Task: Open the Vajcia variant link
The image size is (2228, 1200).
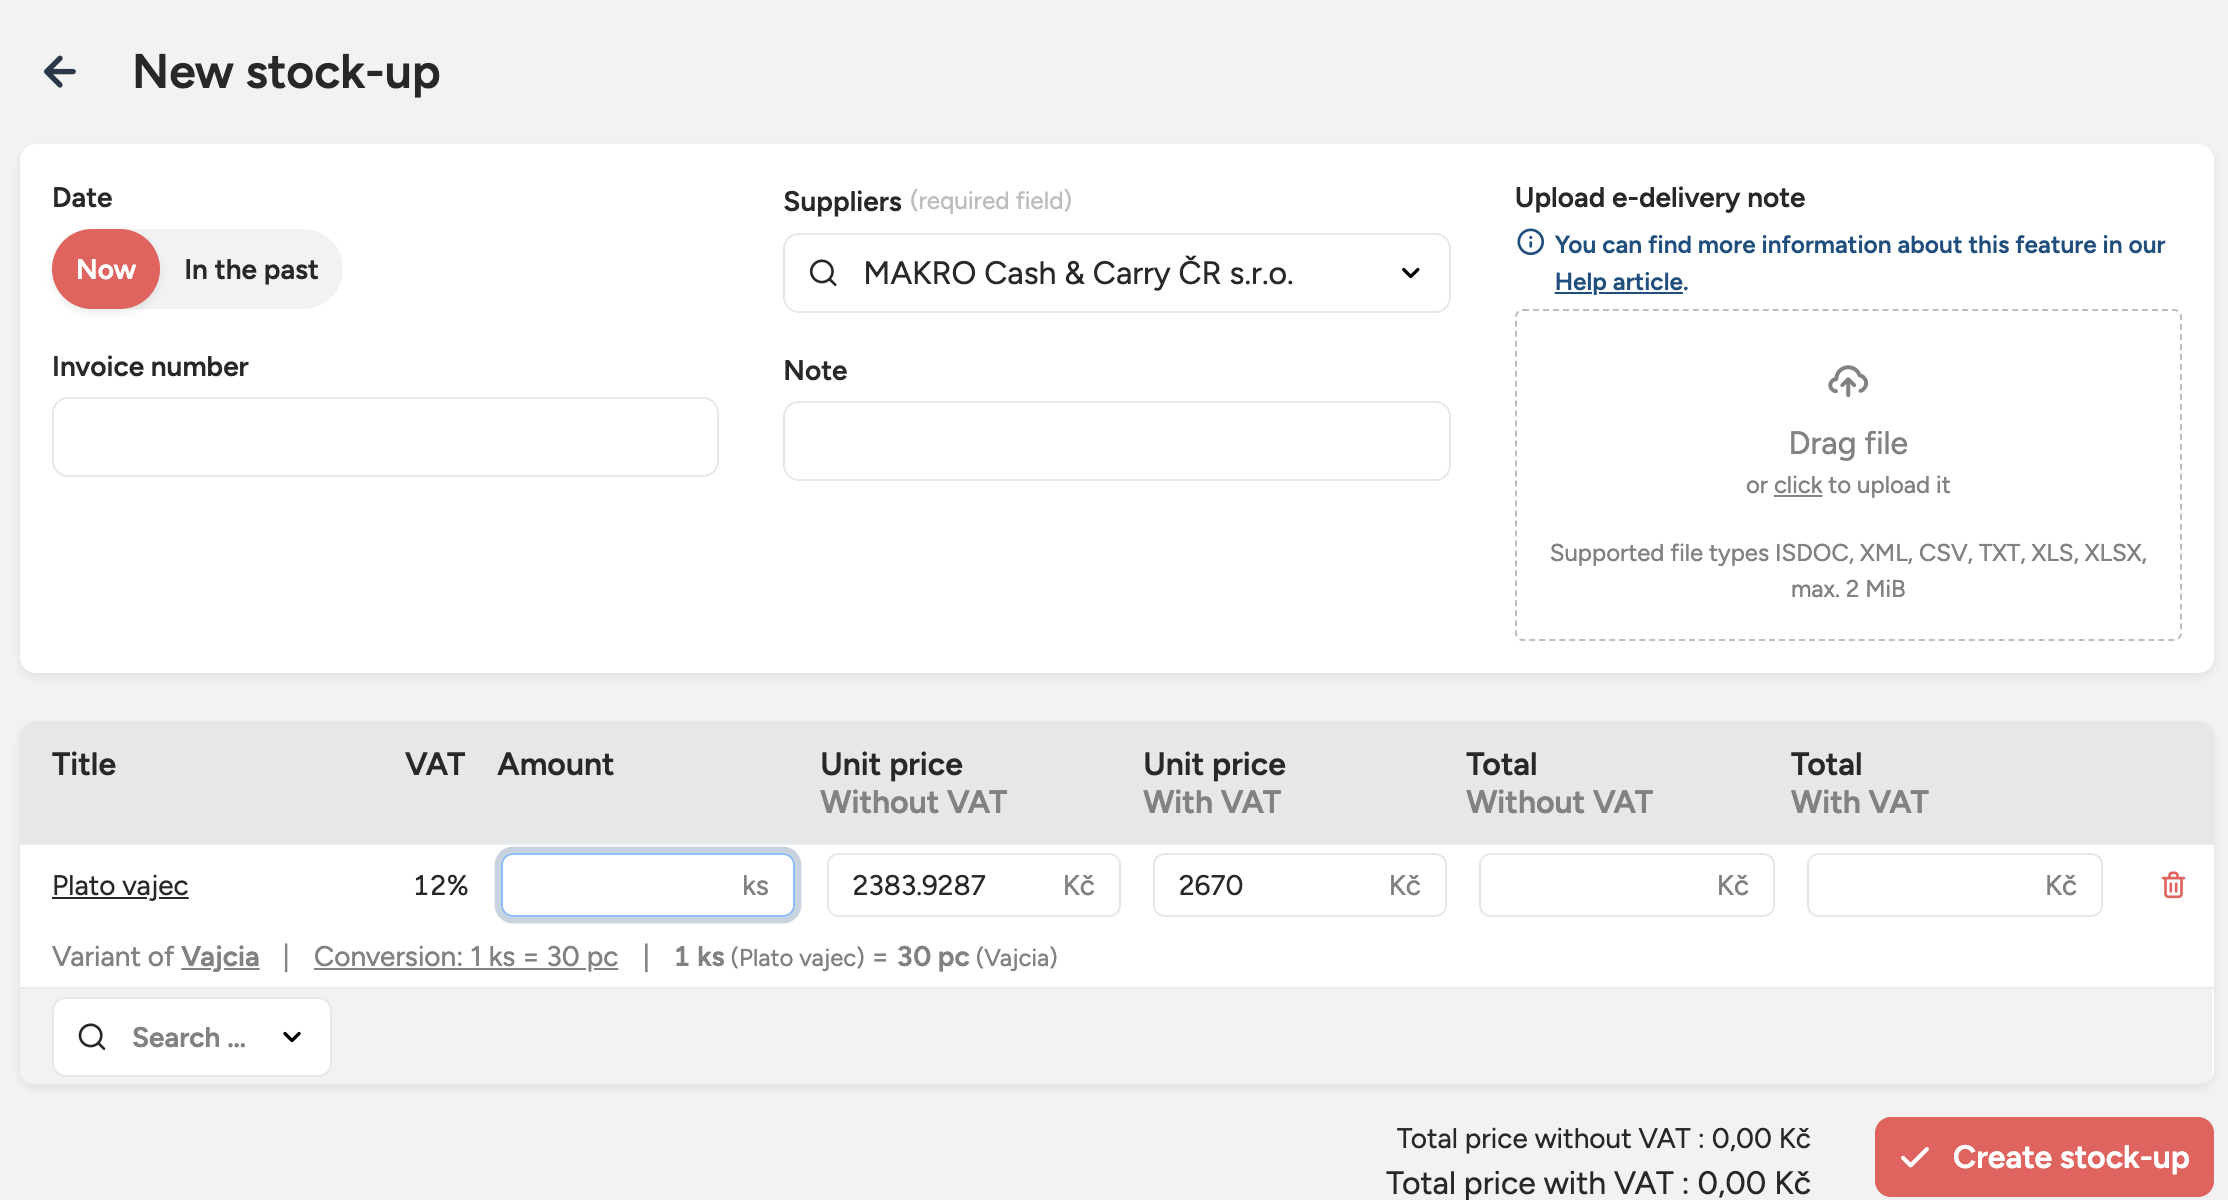Action: pos(220,957)
